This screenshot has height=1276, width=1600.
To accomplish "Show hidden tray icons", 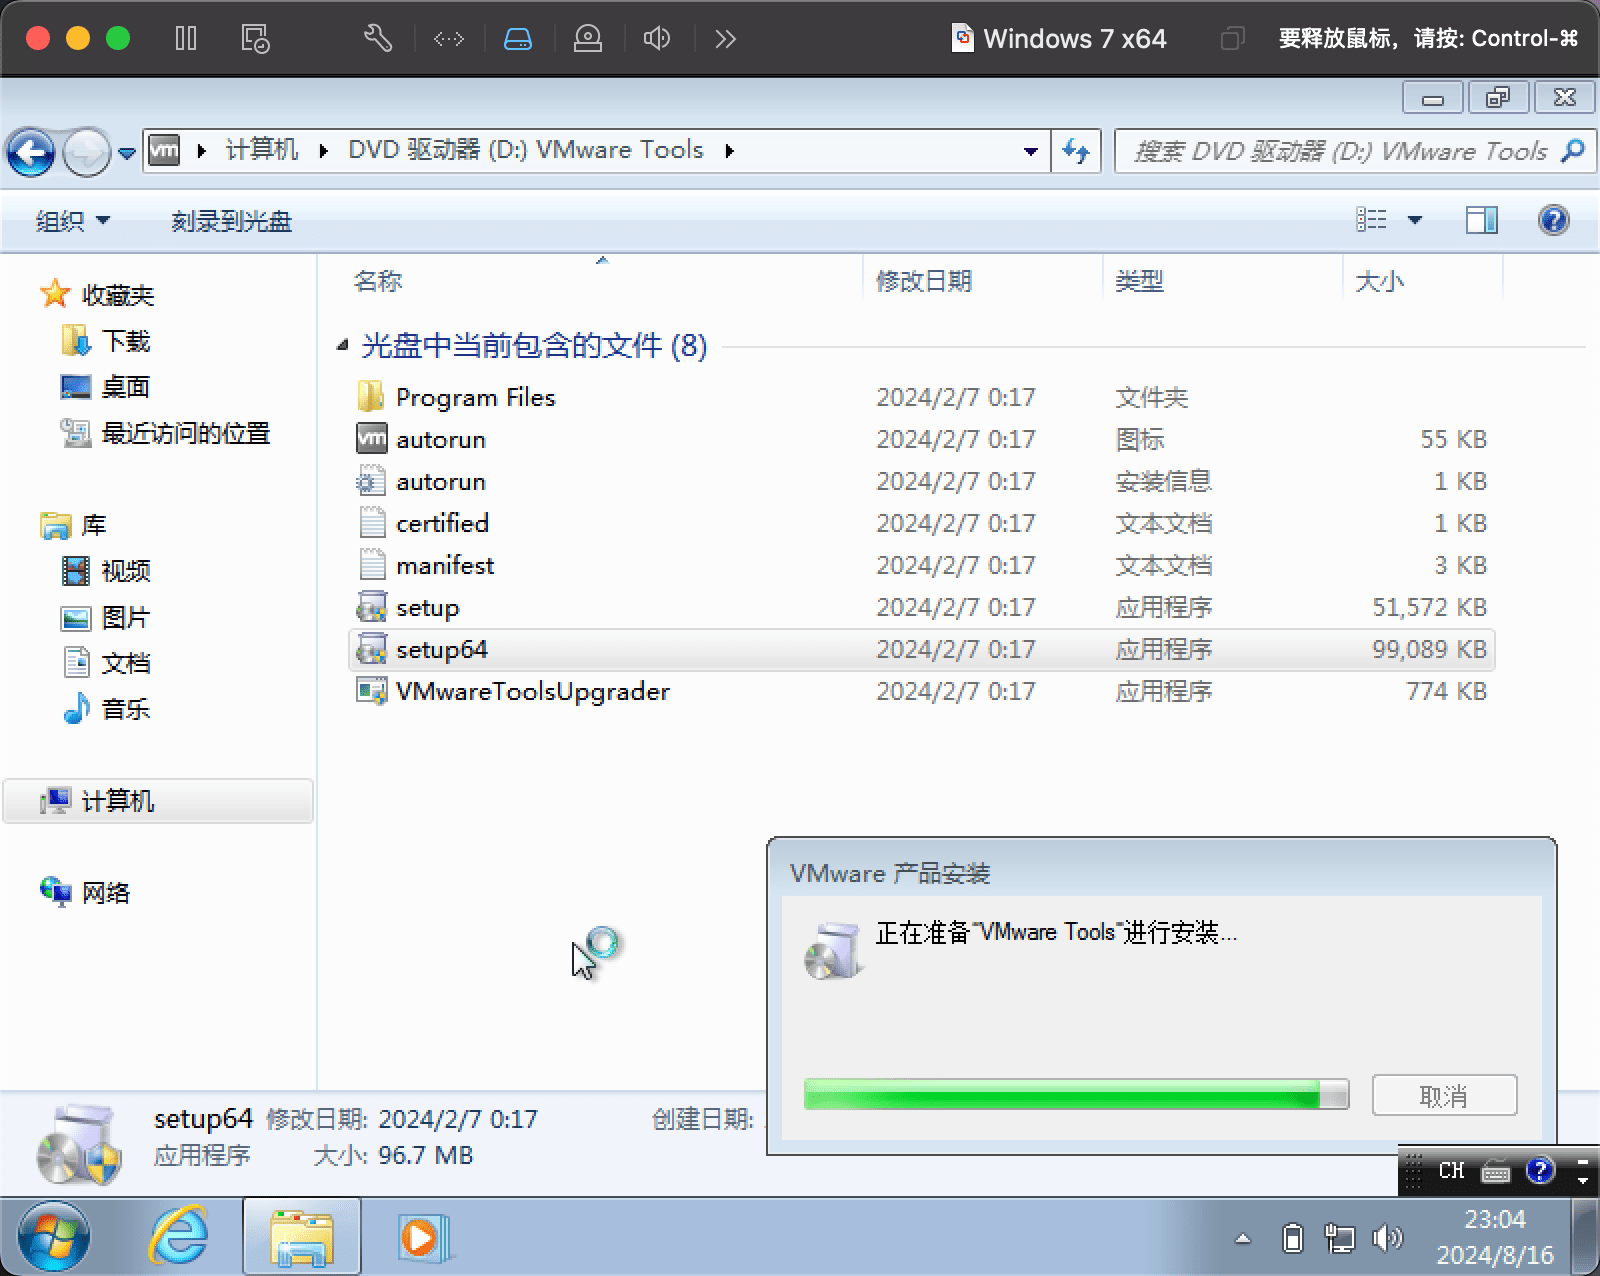I will tap(1243, 1239).
